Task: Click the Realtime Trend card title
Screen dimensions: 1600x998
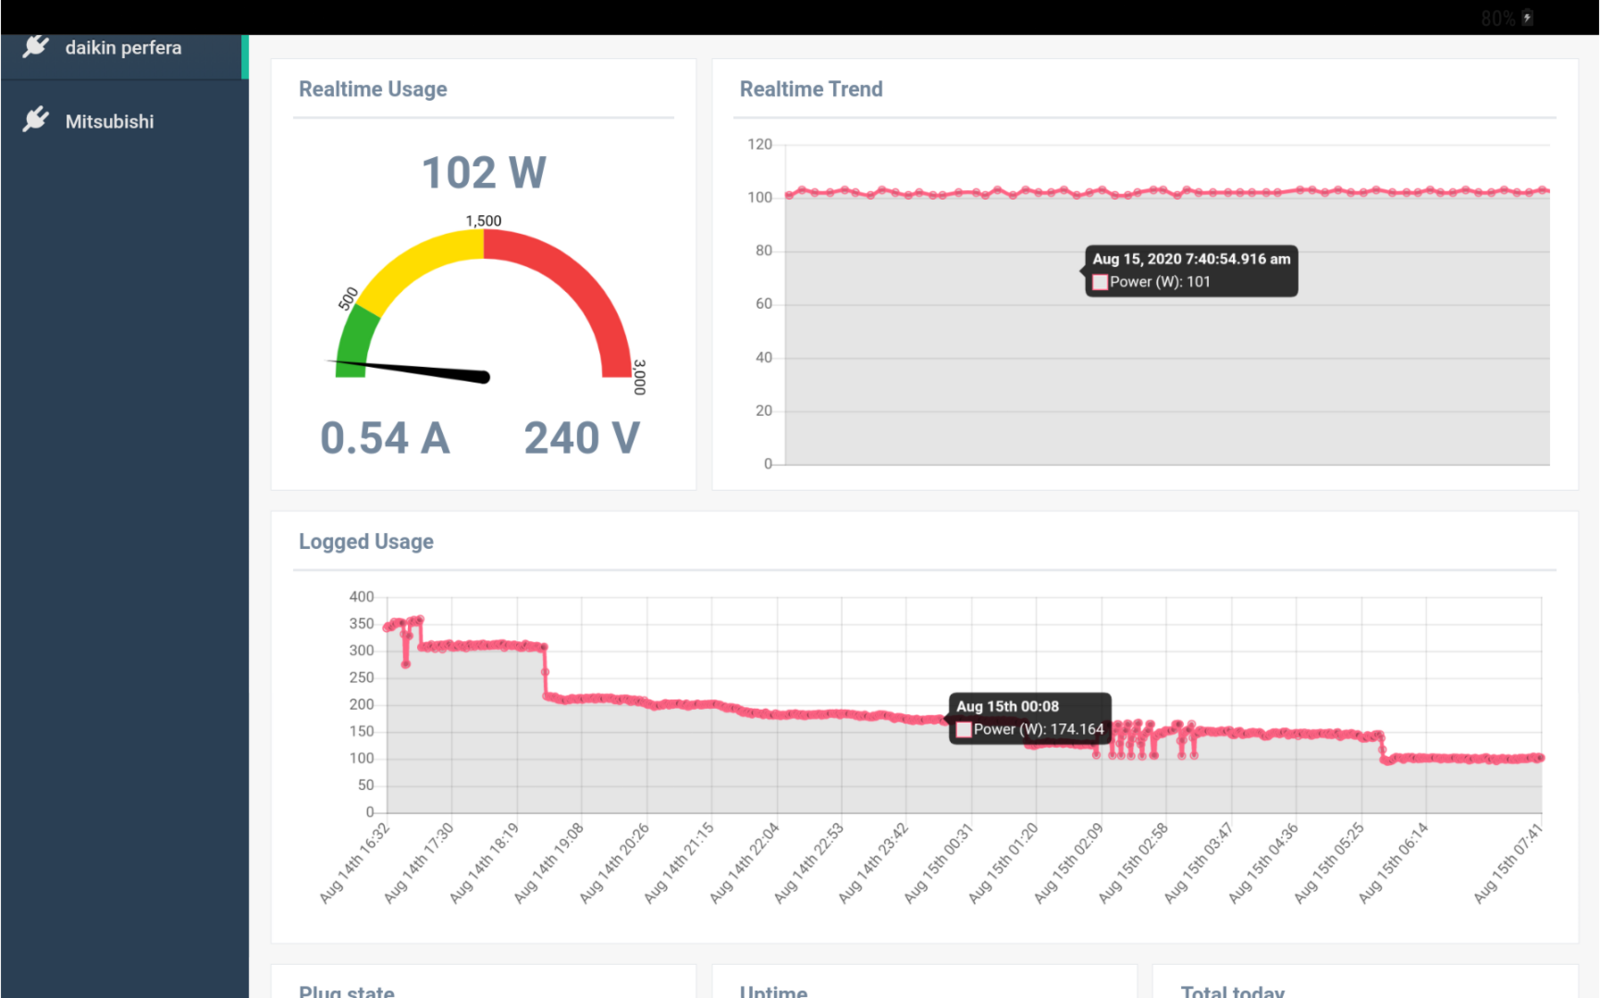Action: (811, 89)
